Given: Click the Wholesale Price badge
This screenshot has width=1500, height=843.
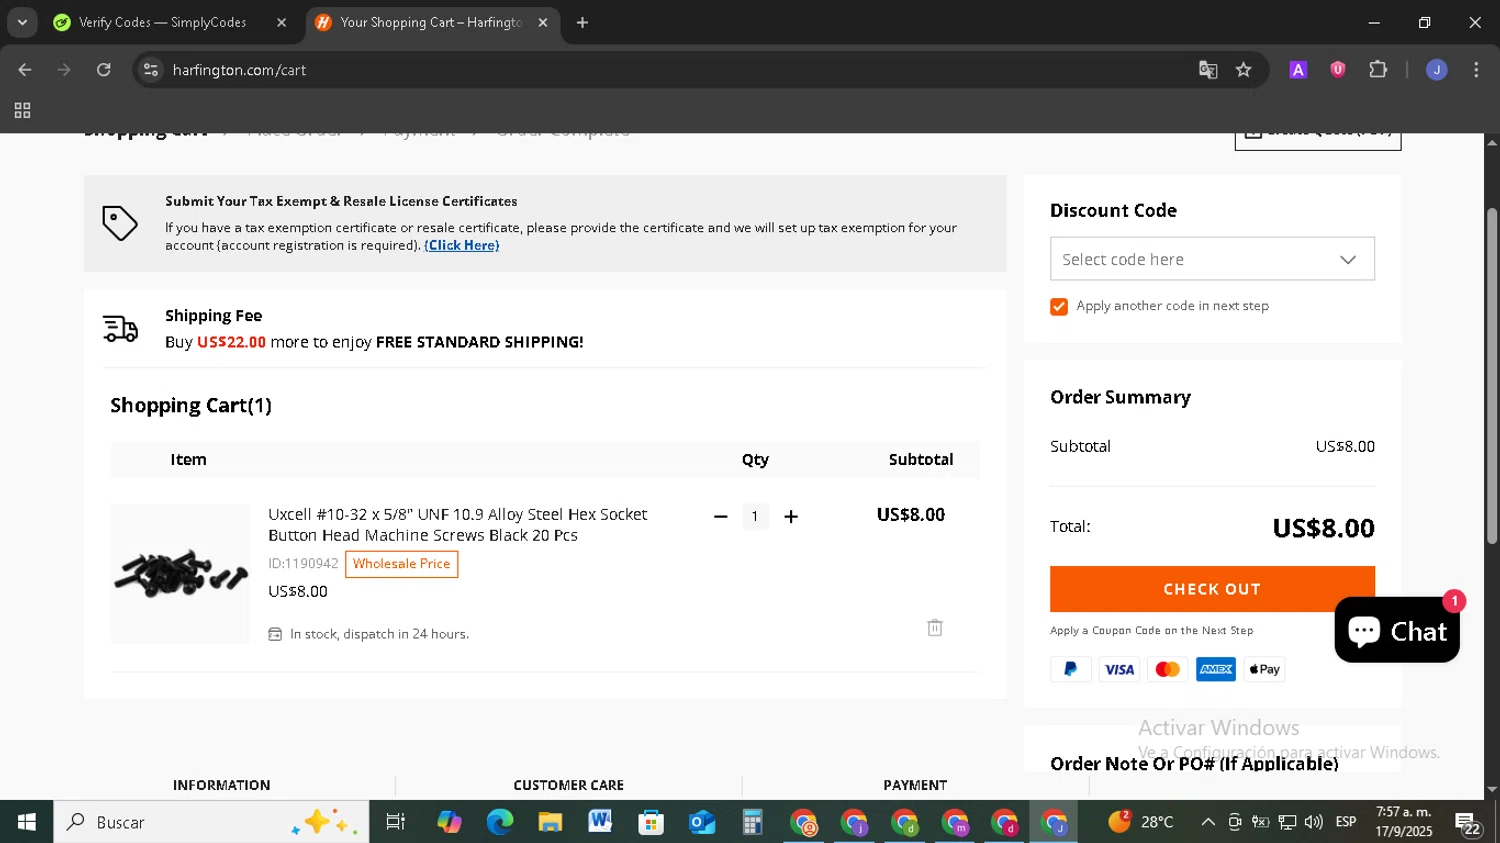Looking at the screenshot, I should click(401, 564).
